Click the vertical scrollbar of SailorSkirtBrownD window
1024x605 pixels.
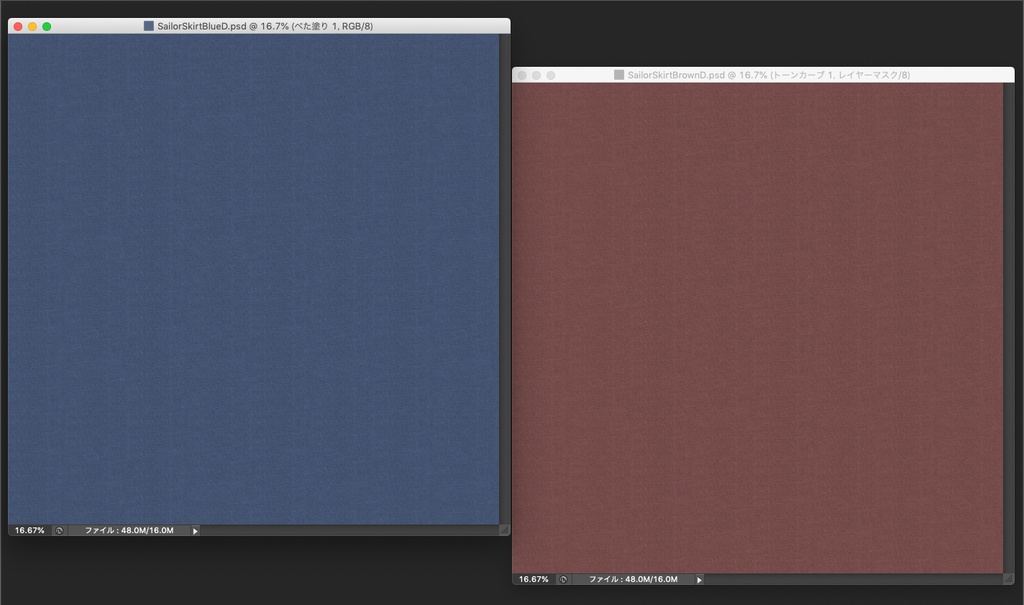click(x=1008, y=328)
